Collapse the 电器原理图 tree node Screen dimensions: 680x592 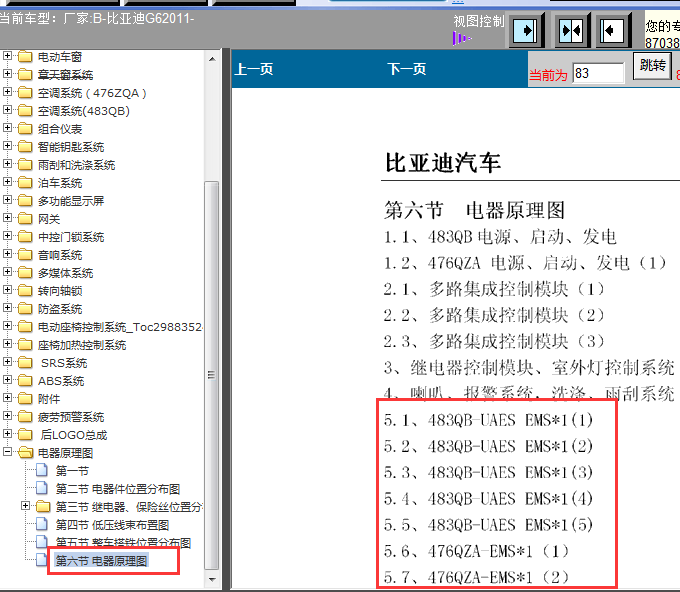pos(7,452)
